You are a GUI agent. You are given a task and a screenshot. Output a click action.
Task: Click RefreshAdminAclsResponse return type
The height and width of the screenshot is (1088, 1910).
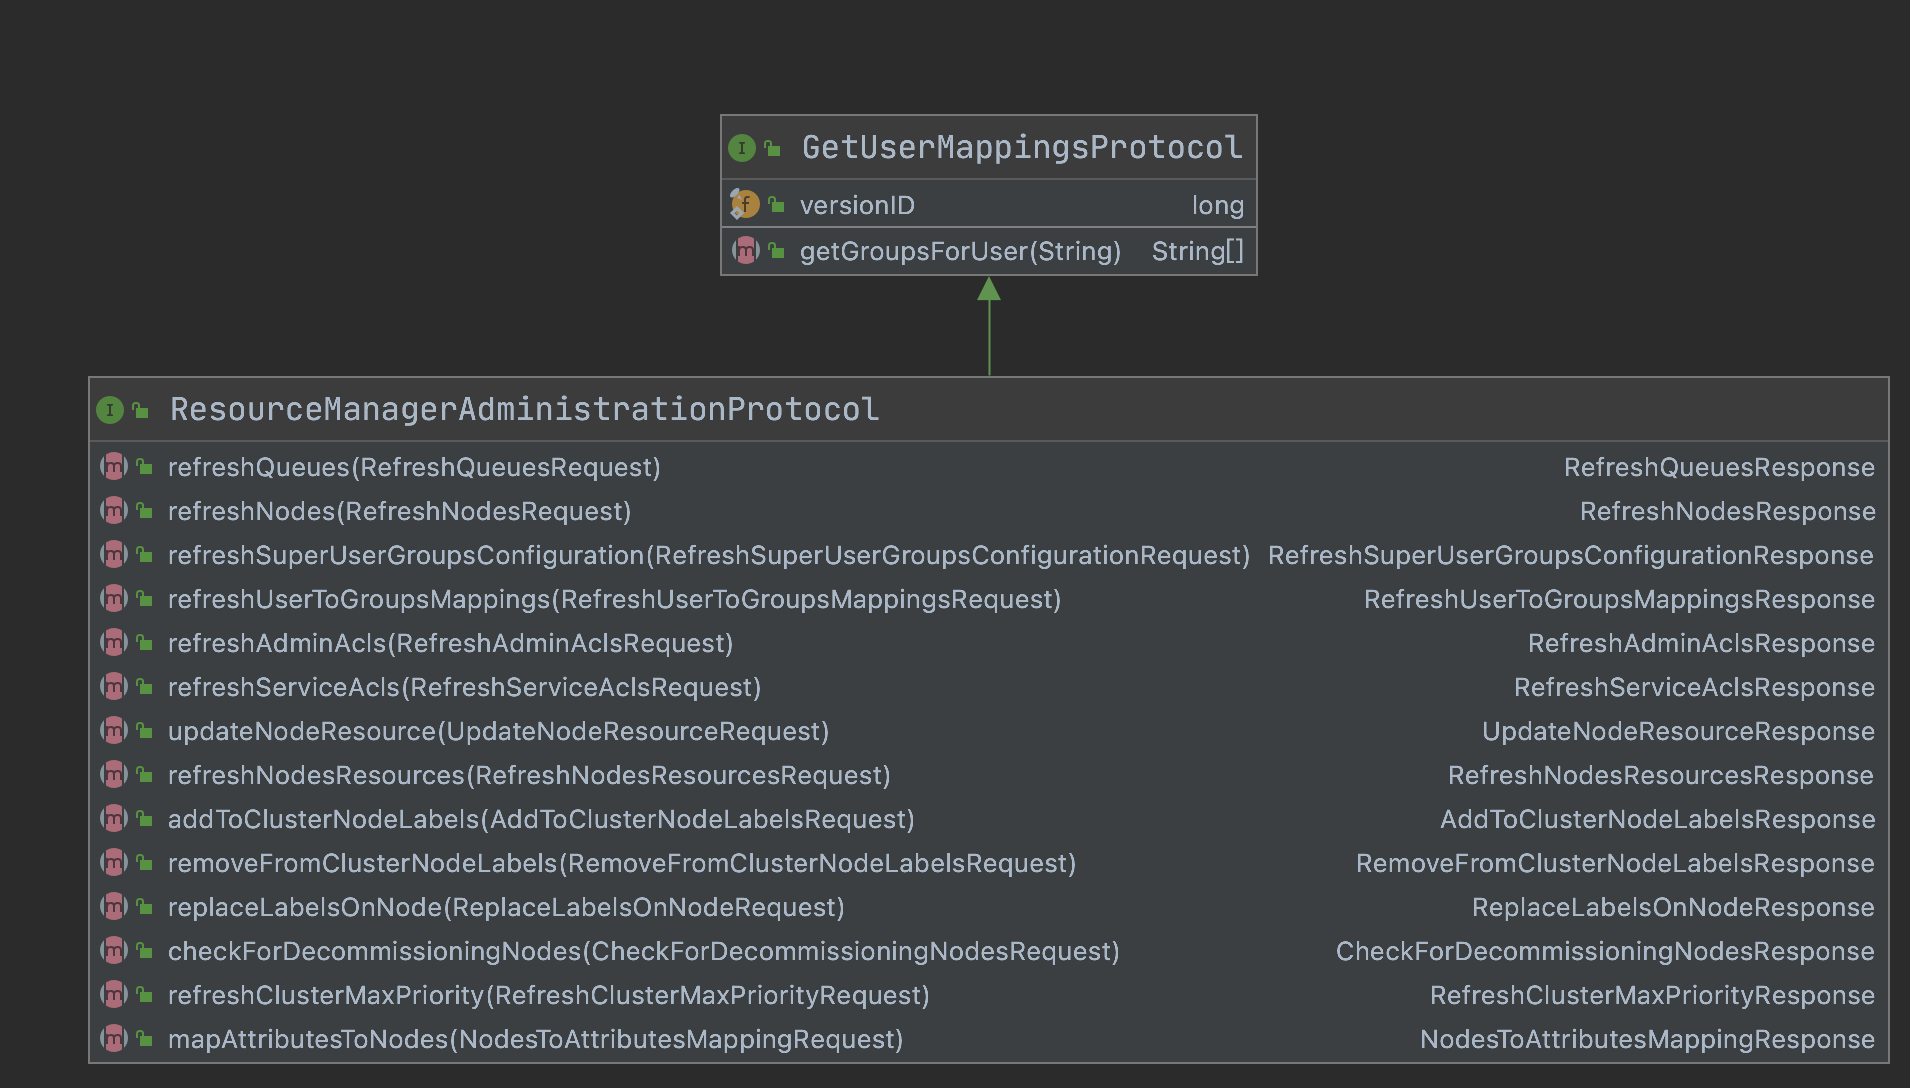1701,643
